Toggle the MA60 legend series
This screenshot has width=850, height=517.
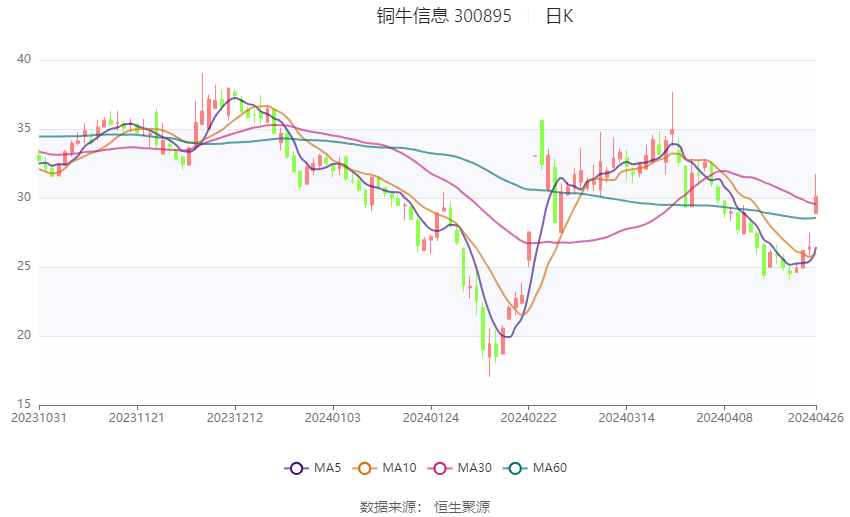pos(535,468)
